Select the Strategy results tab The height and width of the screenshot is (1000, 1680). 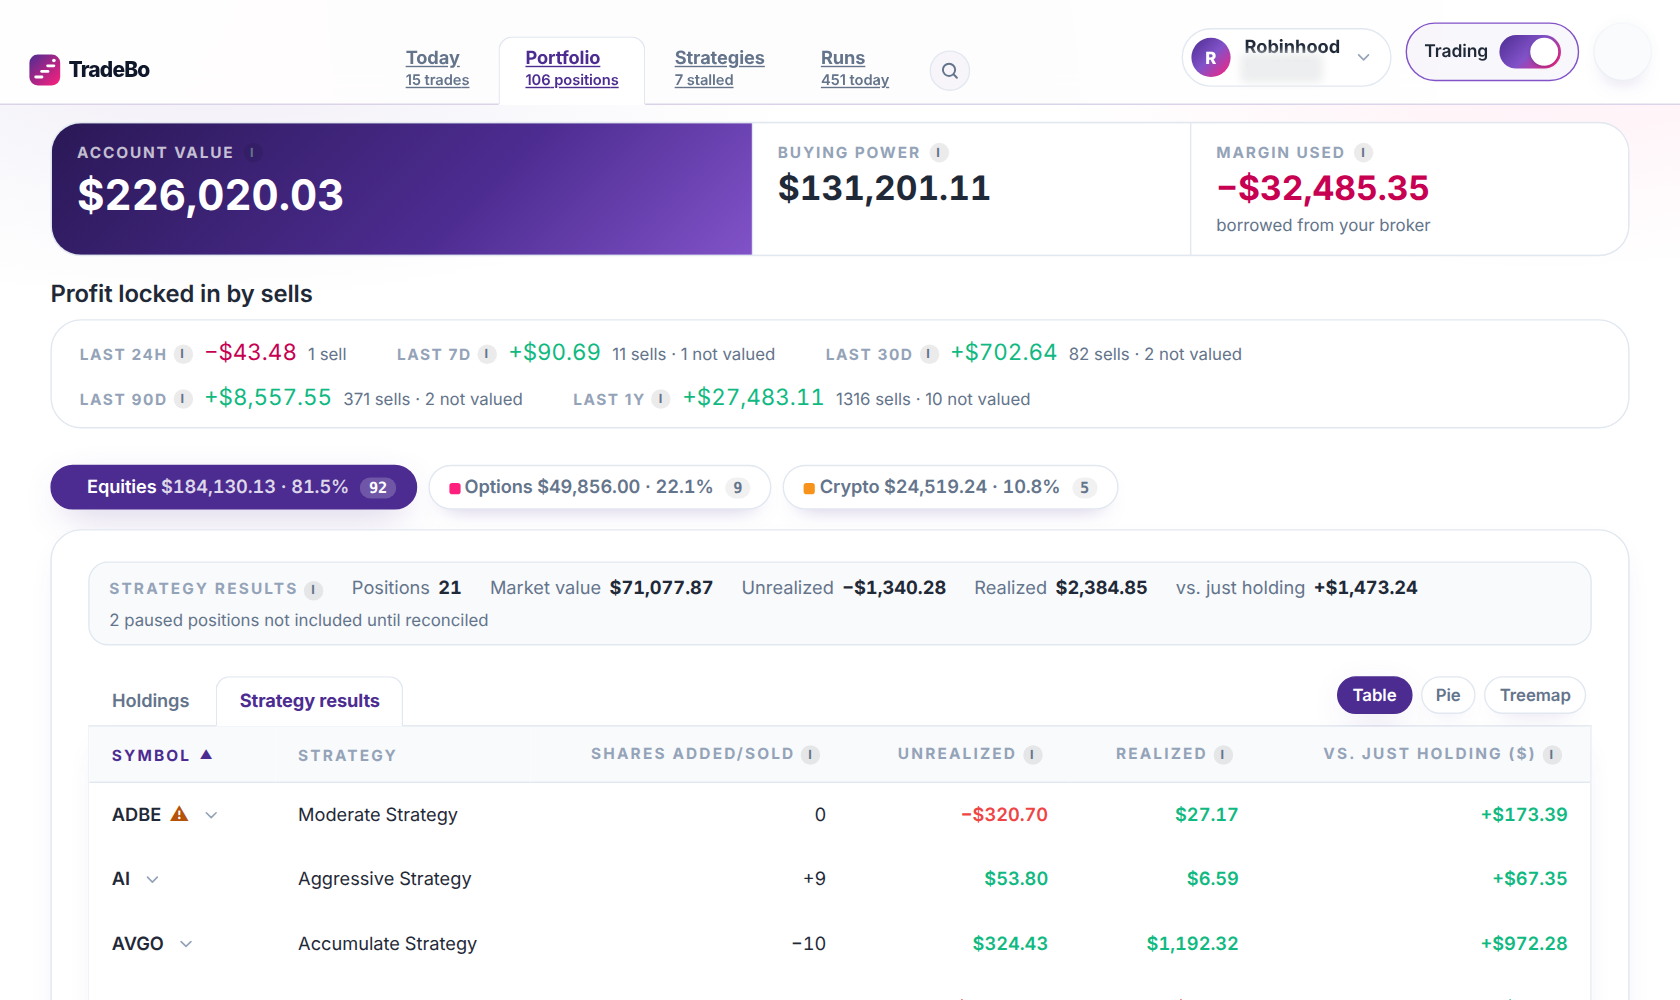click(310, 701)
